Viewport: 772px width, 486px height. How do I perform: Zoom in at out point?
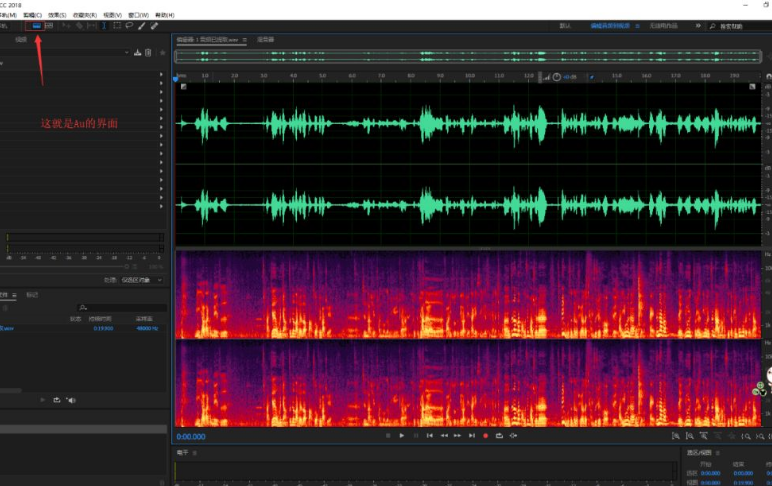coord(761,436)
